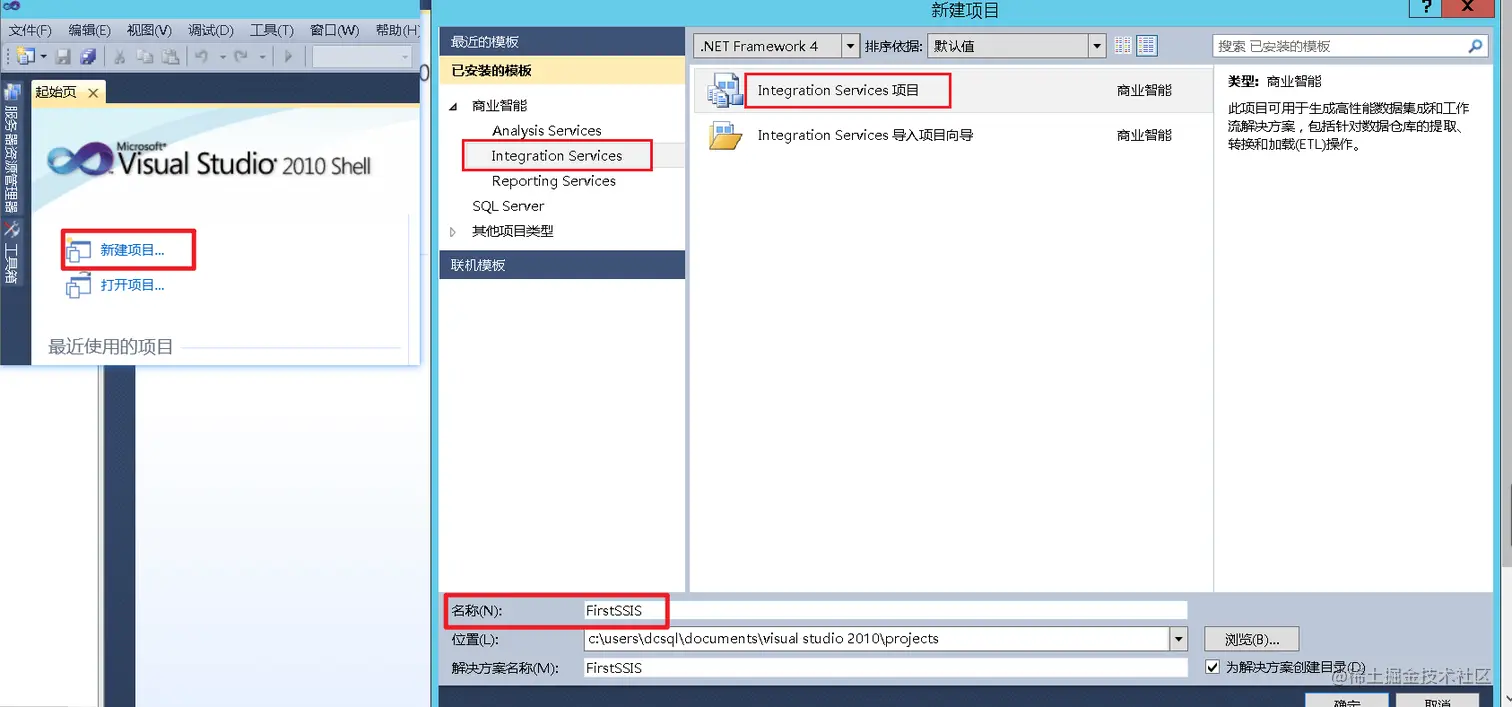Click the Paste toolbar icon
The image size is (1512, 707).
coord(170,57)
